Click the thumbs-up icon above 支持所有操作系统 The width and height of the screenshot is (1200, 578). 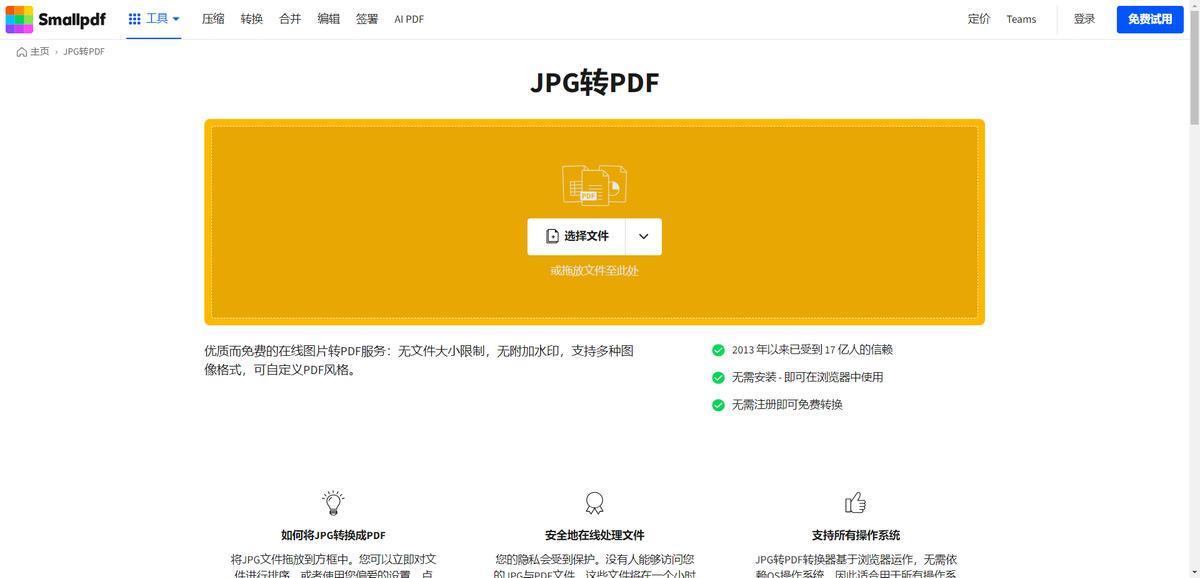(x=855, y=502)
